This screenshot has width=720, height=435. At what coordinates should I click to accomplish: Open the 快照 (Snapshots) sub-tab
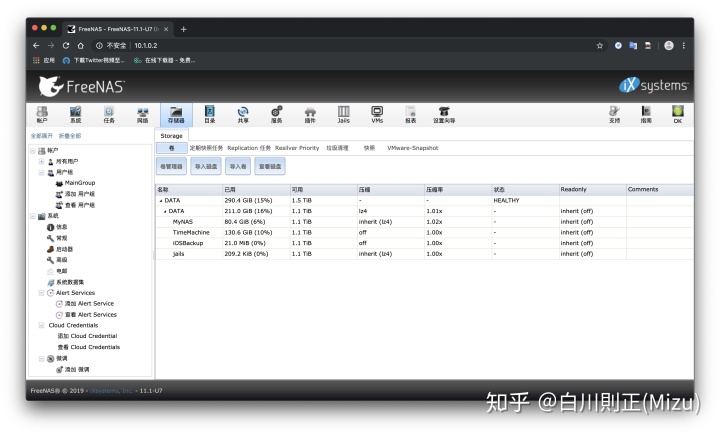point(369,148)
